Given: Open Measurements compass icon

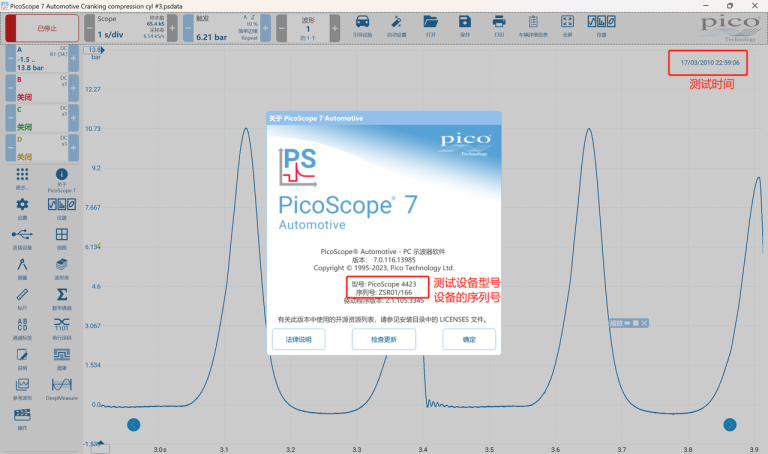Looking at the screenshot, I should pos(22,268).
